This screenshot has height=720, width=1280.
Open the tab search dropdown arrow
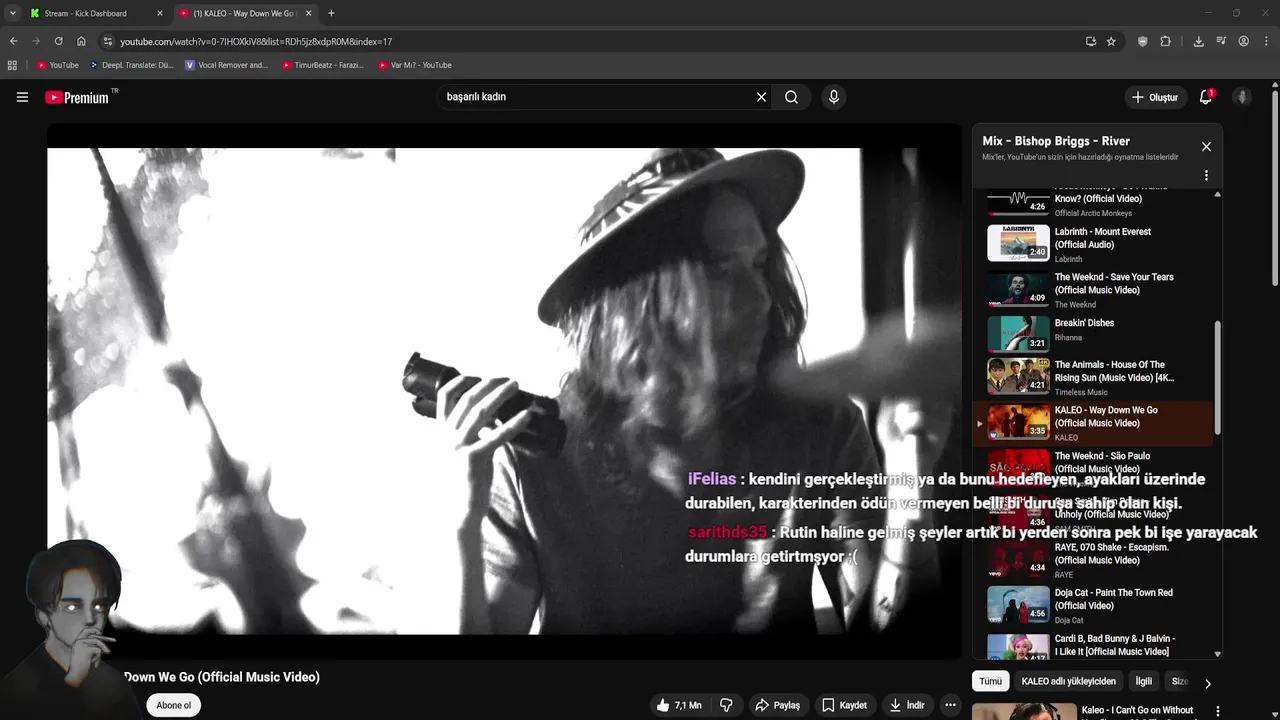12,13
